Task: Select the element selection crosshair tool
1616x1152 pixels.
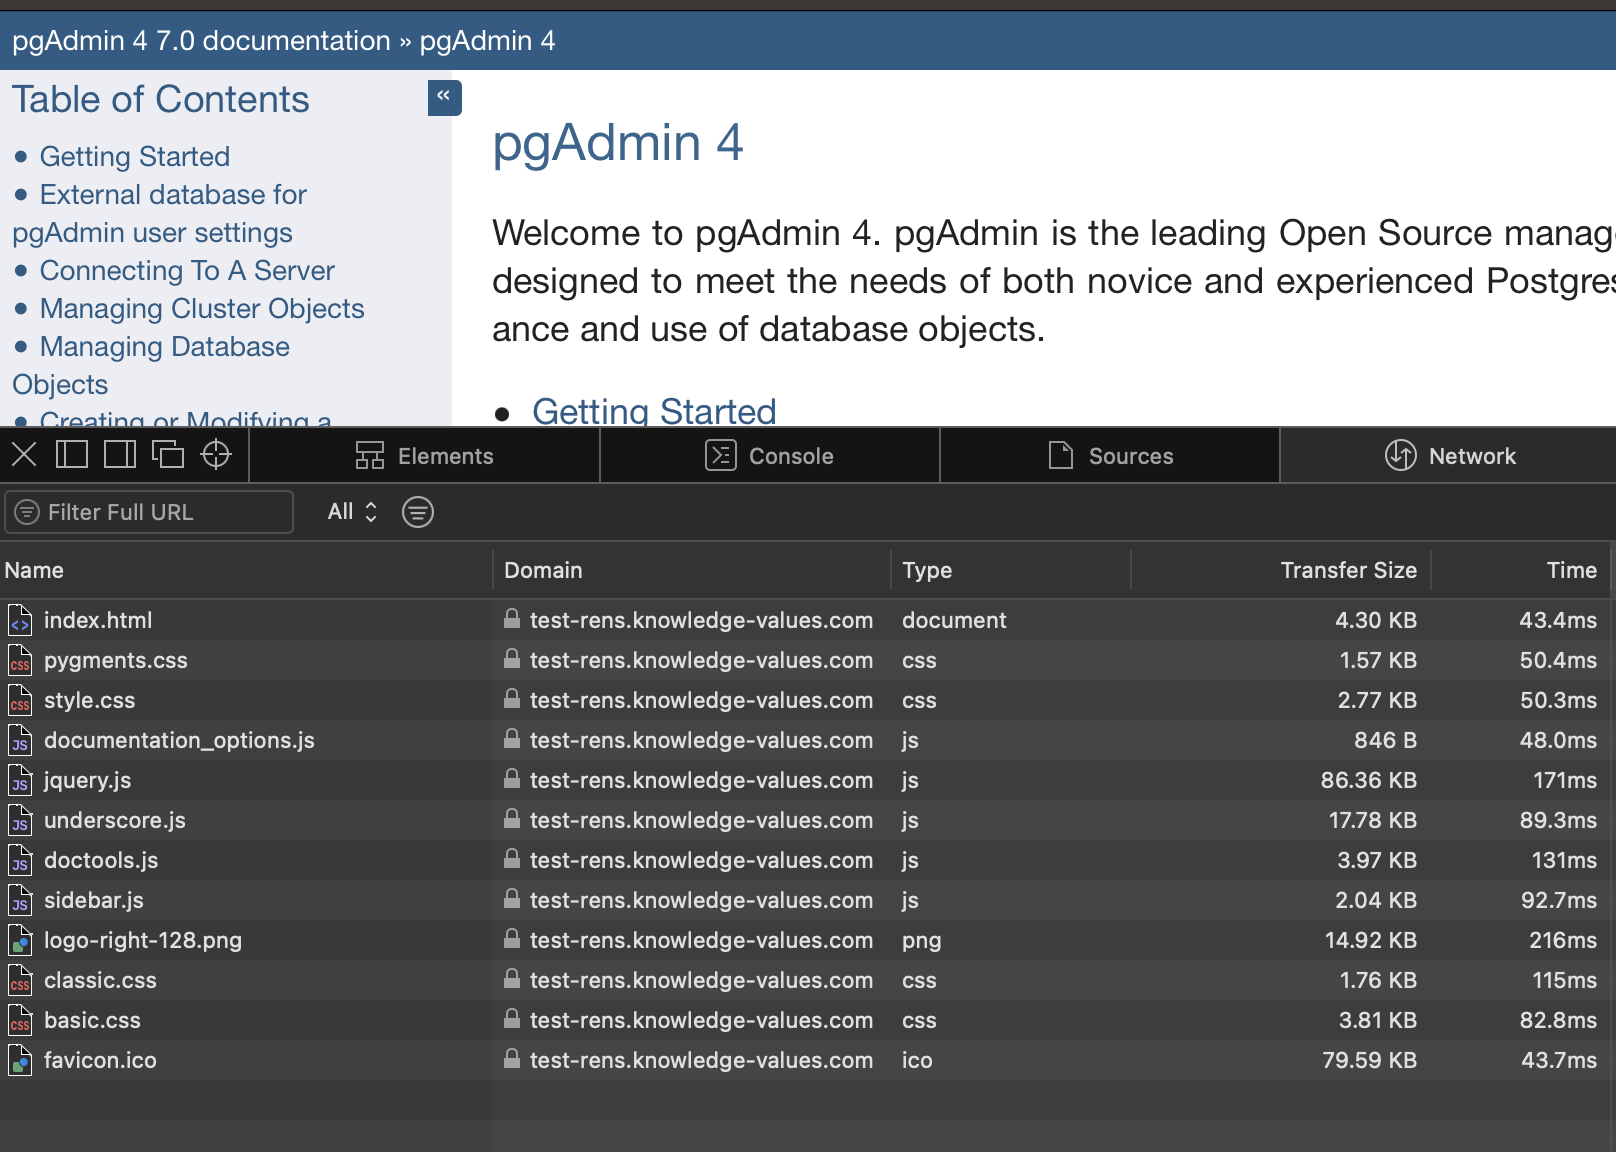Action: click(x=215, y=454)
